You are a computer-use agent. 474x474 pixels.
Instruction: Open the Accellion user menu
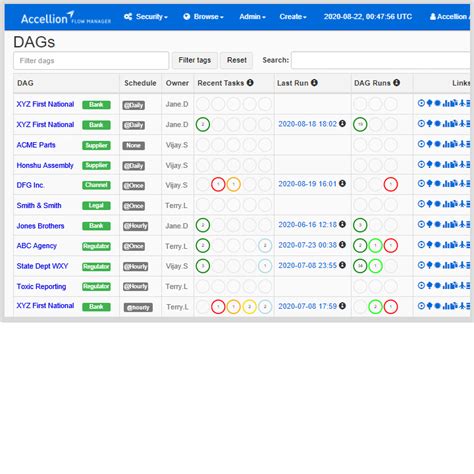click(450, 17)
